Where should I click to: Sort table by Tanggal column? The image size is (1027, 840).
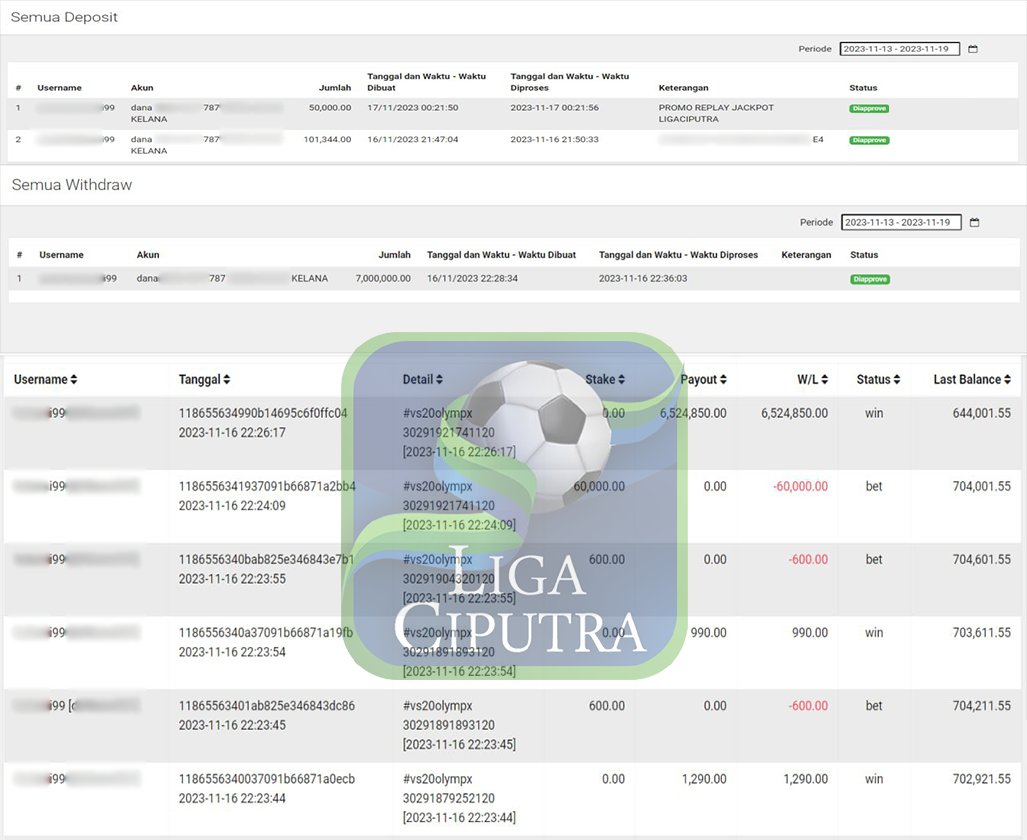pyautogui.click(x=204, y=379)
